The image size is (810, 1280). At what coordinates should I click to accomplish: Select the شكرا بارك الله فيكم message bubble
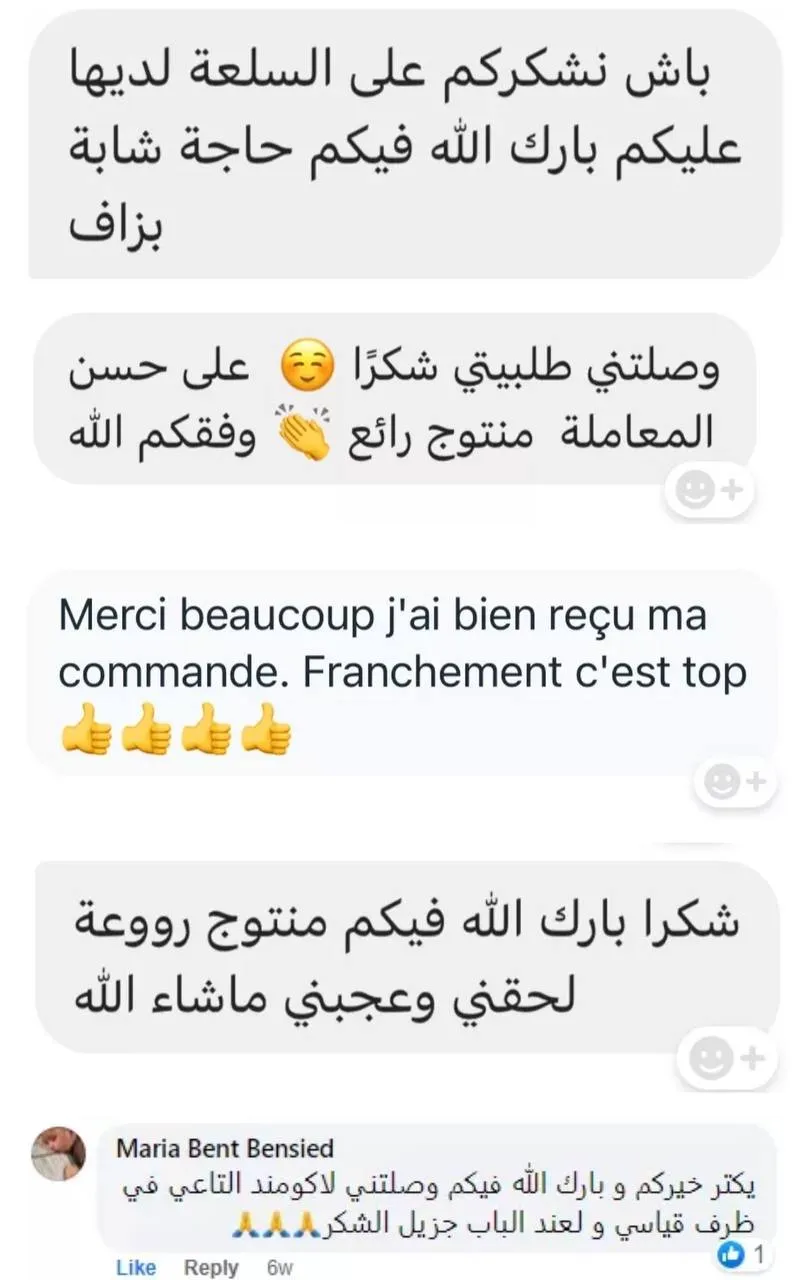(x=406, y=956)
